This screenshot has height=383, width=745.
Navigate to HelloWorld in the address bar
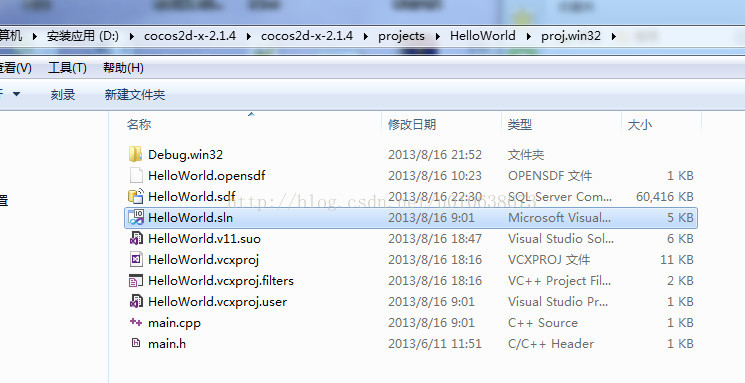point(483,36)
